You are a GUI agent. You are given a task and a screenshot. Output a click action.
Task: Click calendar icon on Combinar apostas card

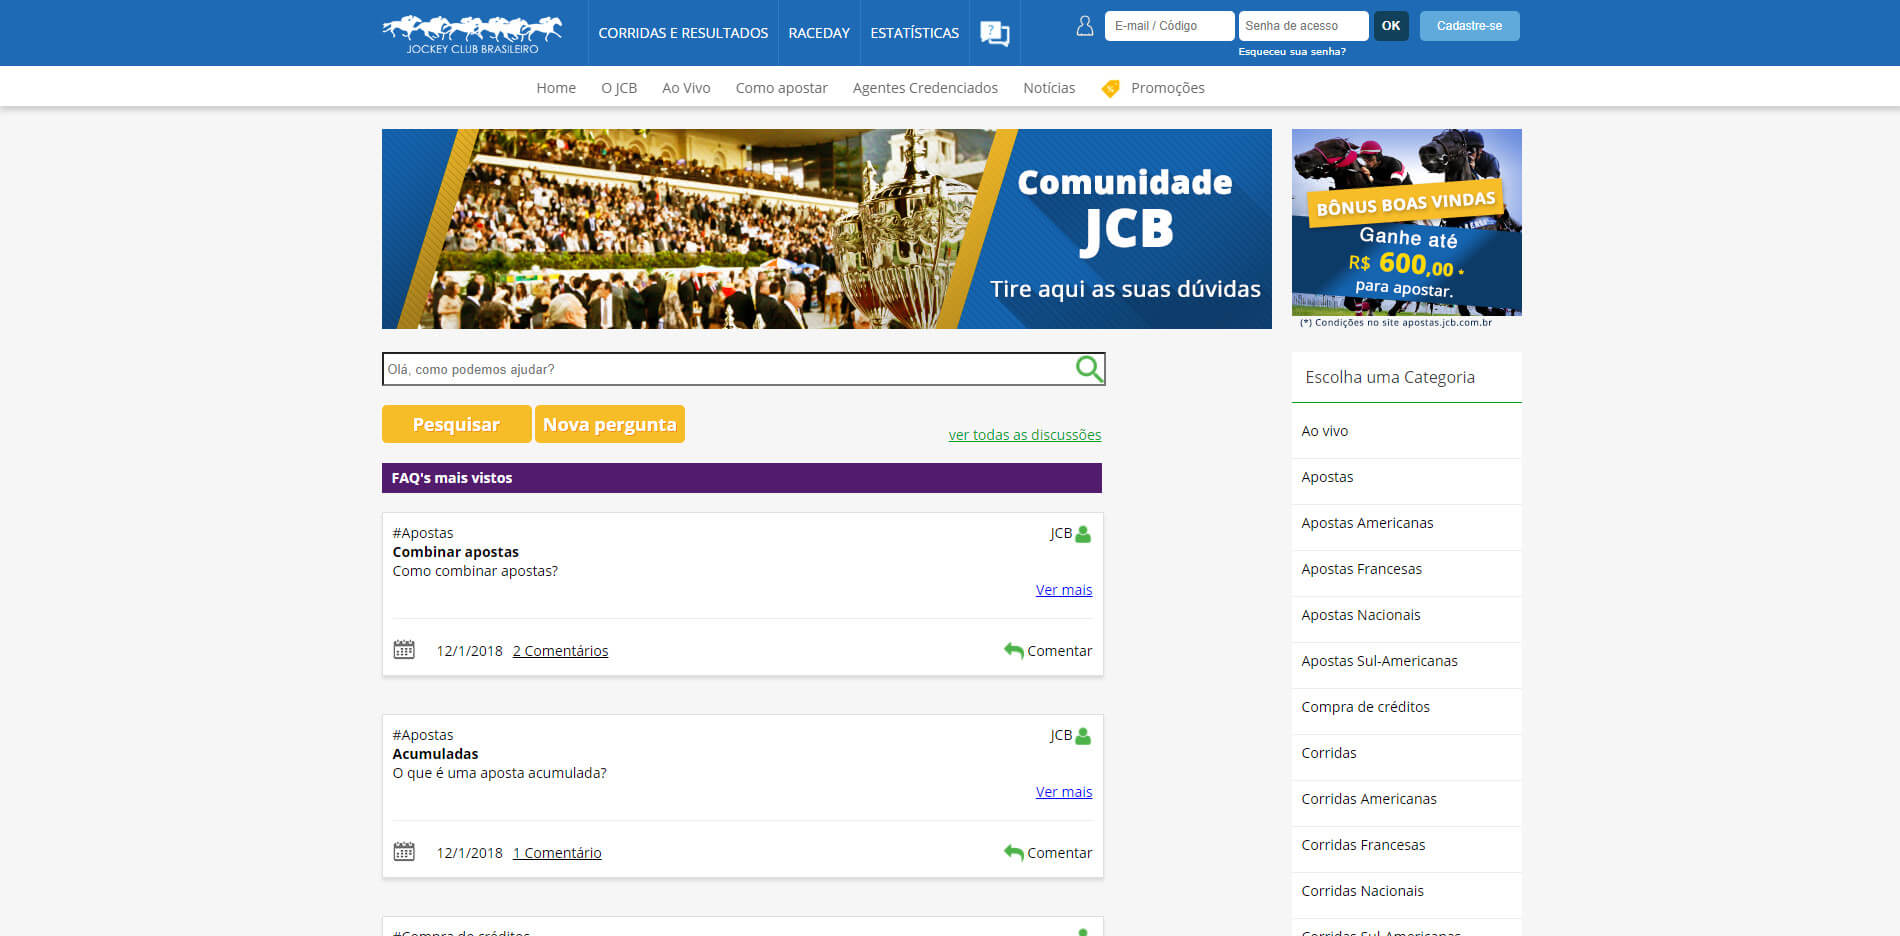[404, 650]
